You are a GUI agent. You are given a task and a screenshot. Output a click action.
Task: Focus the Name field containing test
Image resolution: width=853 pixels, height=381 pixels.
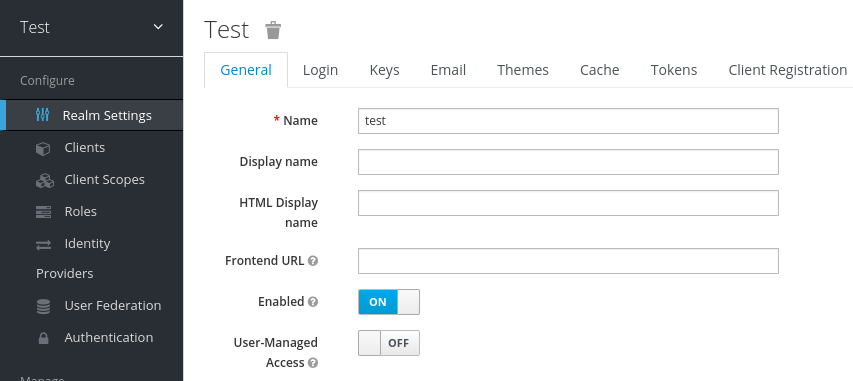568,121
